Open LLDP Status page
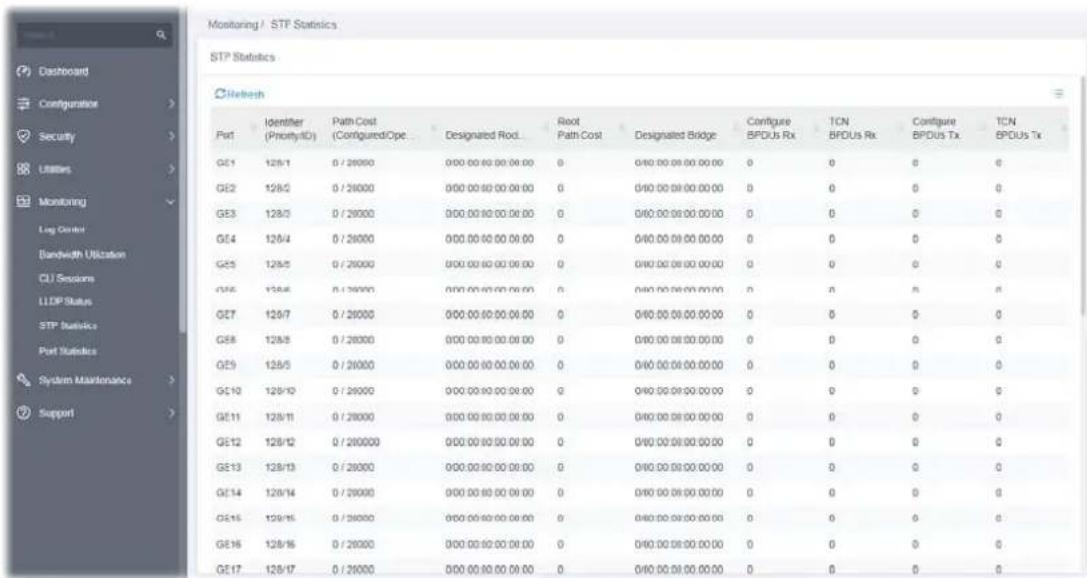The height and width of the screenshot is (578, 1087). tap(65, 301)
